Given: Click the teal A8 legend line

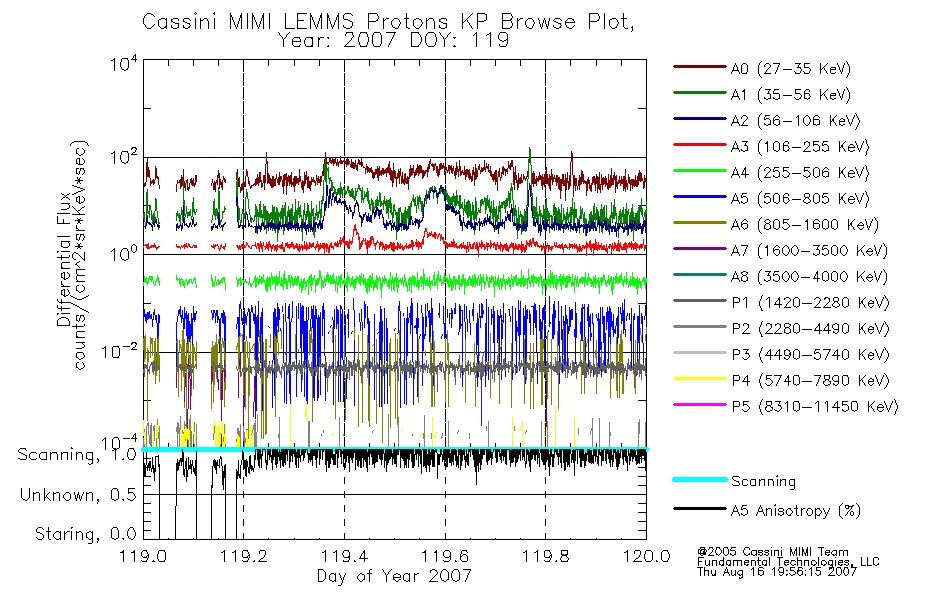Looking at the screenshot, I should [699, 275].
